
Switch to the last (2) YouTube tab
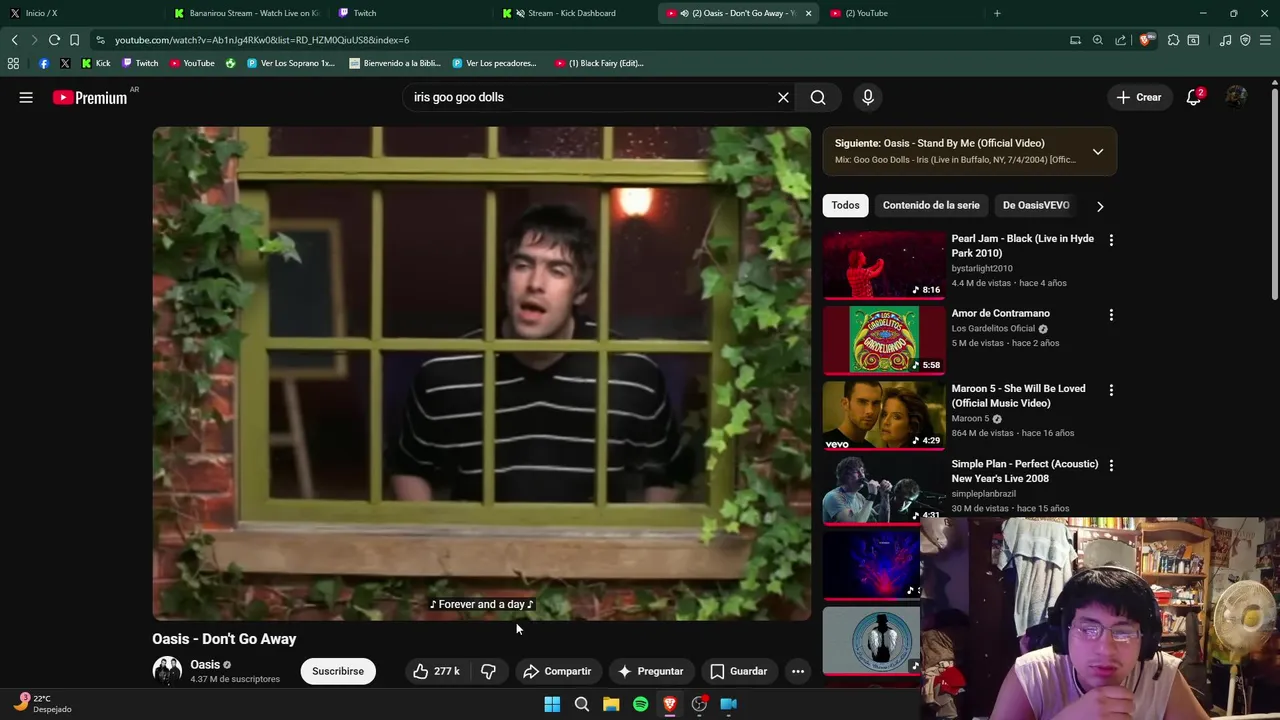tap(900, 13)
